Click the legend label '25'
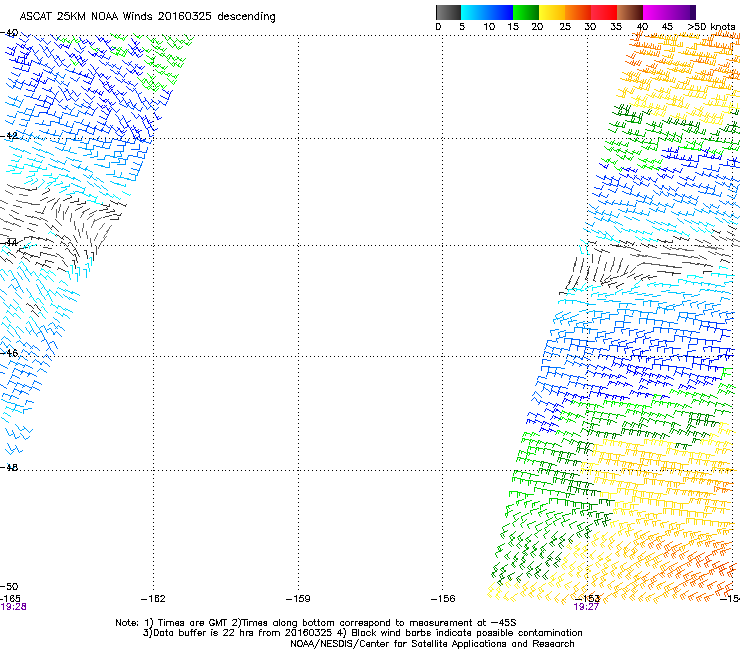The image size is (740, 650). [565, 27]
